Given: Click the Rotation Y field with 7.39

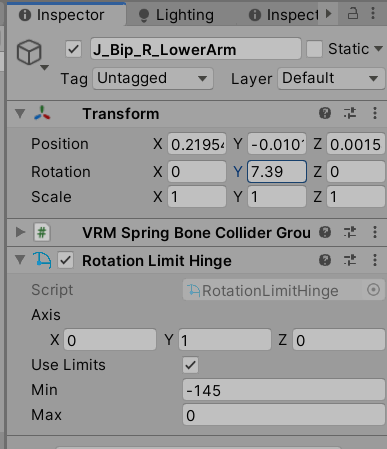Looking at the screenshot, I should 277,171.
